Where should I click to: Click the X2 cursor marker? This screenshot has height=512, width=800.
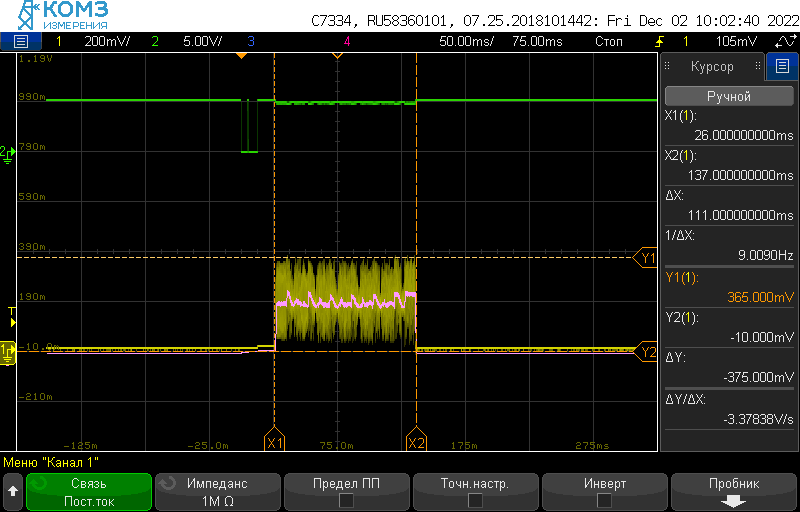pyautogui.click(x=416, y=439)
